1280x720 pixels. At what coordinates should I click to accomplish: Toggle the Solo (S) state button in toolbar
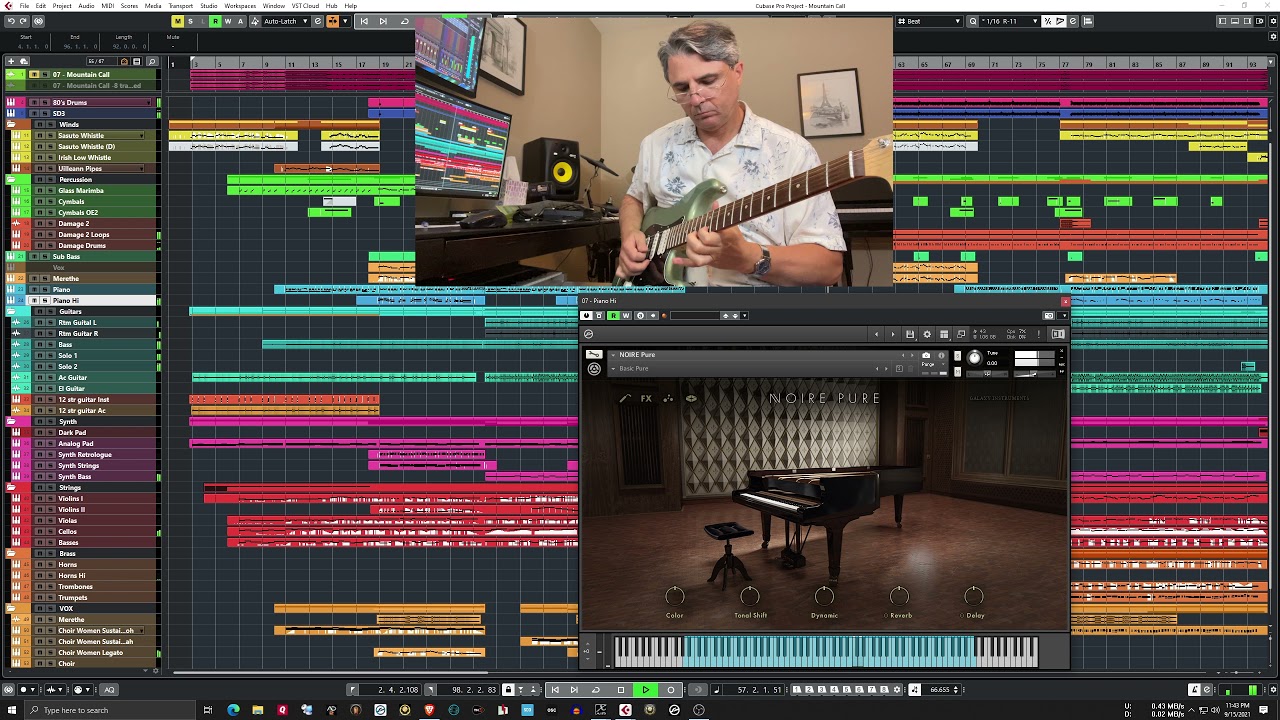point(190,21)
